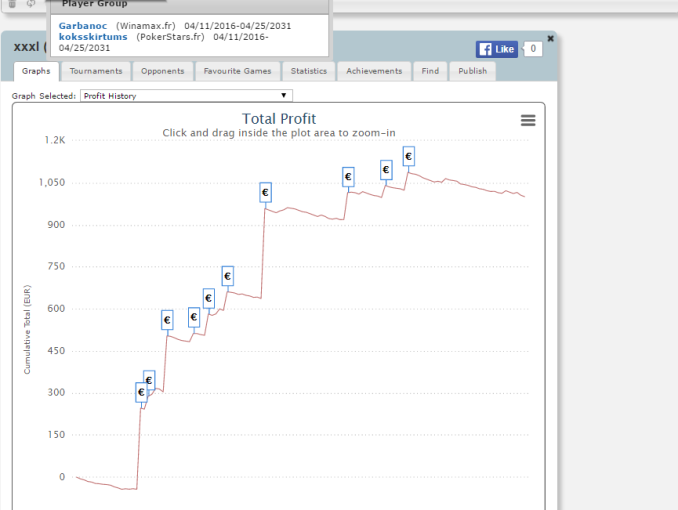Open the koksskirtums player link
Image resolution: width=678 pixels, height=510 pixels.
click(95, 36)
